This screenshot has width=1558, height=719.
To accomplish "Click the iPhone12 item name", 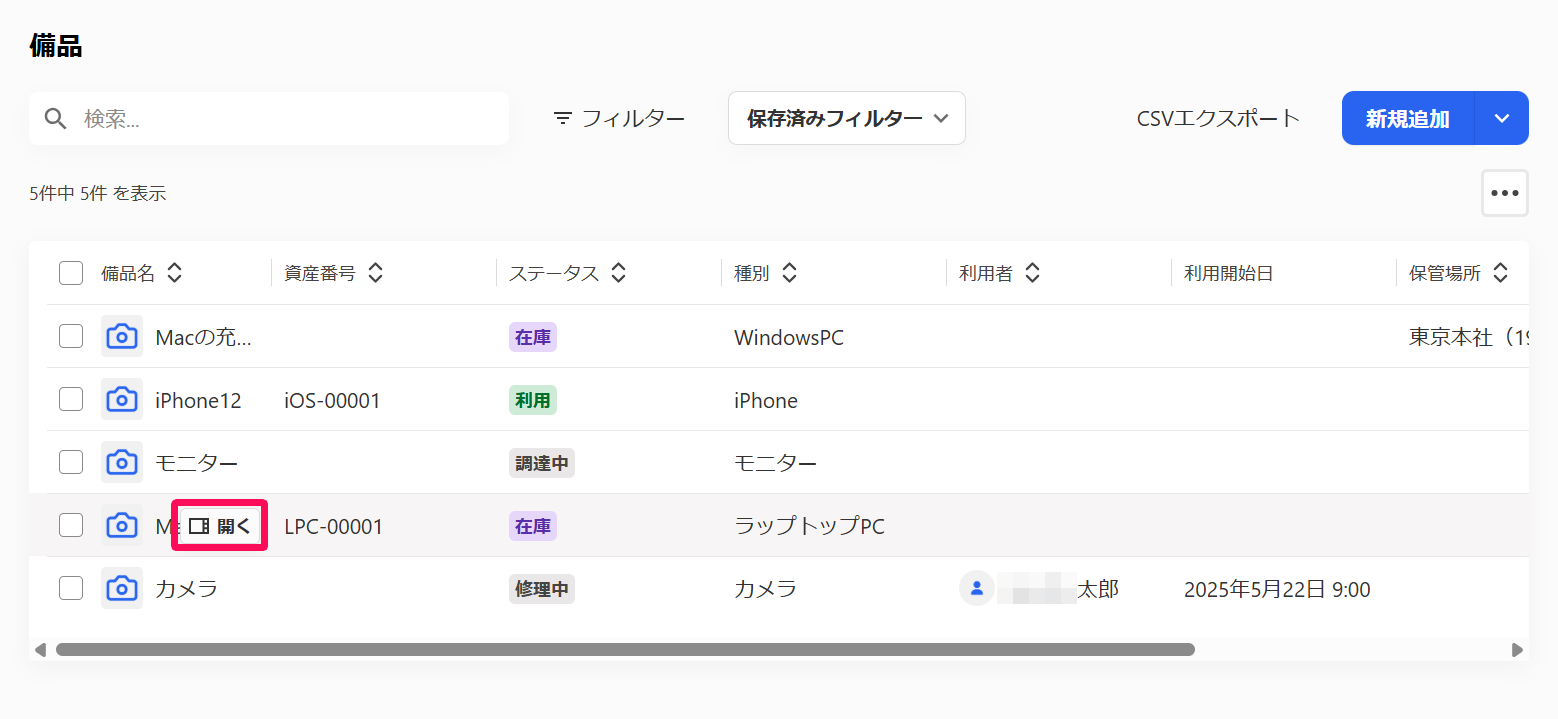I will 198,401.
